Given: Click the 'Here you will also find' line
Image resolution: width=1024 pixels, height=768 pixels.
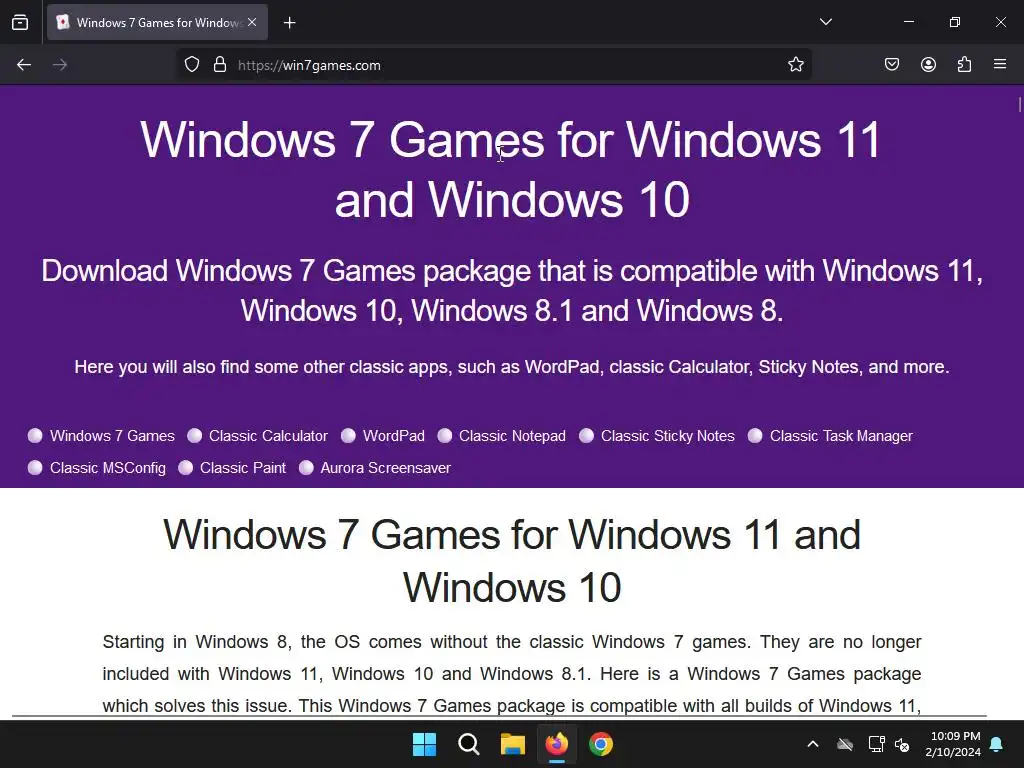Looking at the screenshot, I should point(512,366).
